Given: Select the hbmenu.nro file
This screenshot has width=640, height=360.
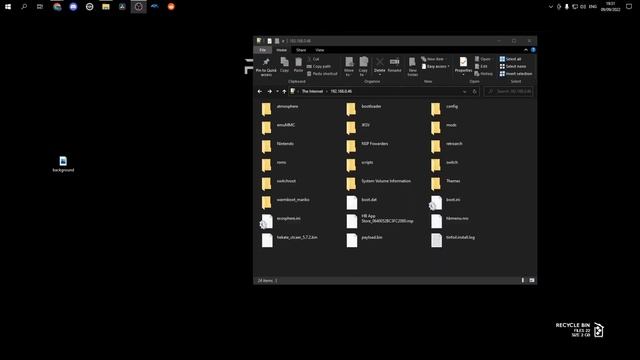Looking at the screenshot, I should (450, 221).
